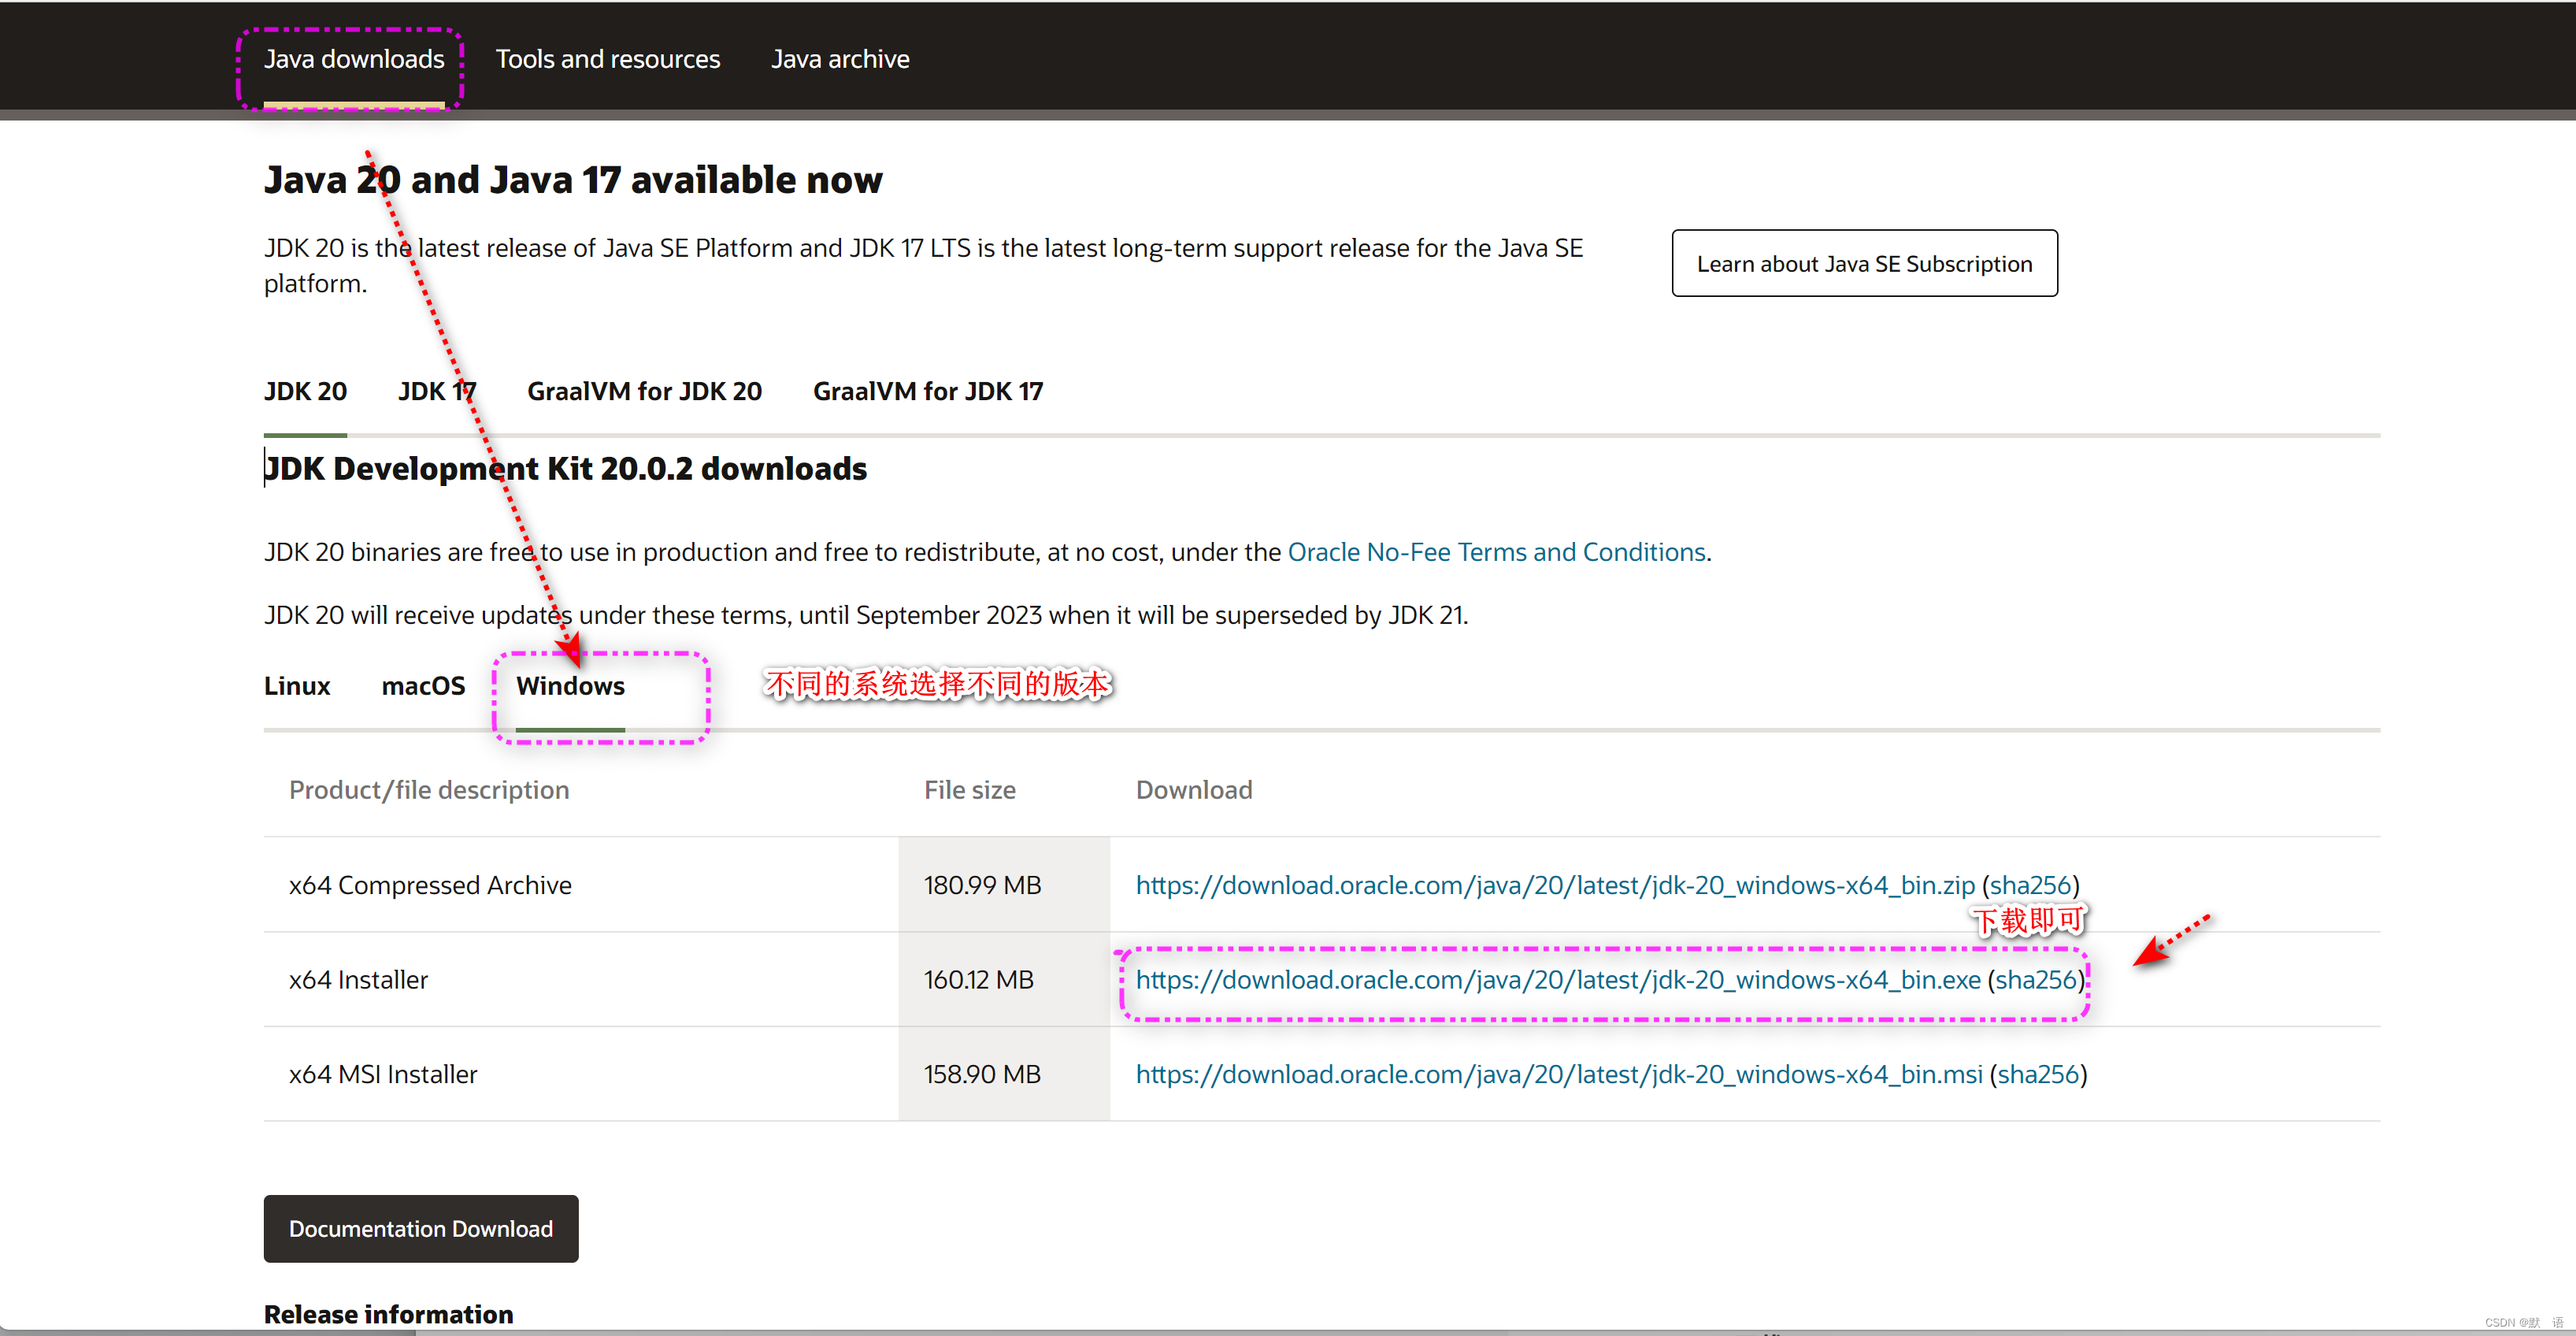Select the JDK 20 tab
This screenshot has height=1336, width=2576.
pyautogui.click(x=305, y=391)
